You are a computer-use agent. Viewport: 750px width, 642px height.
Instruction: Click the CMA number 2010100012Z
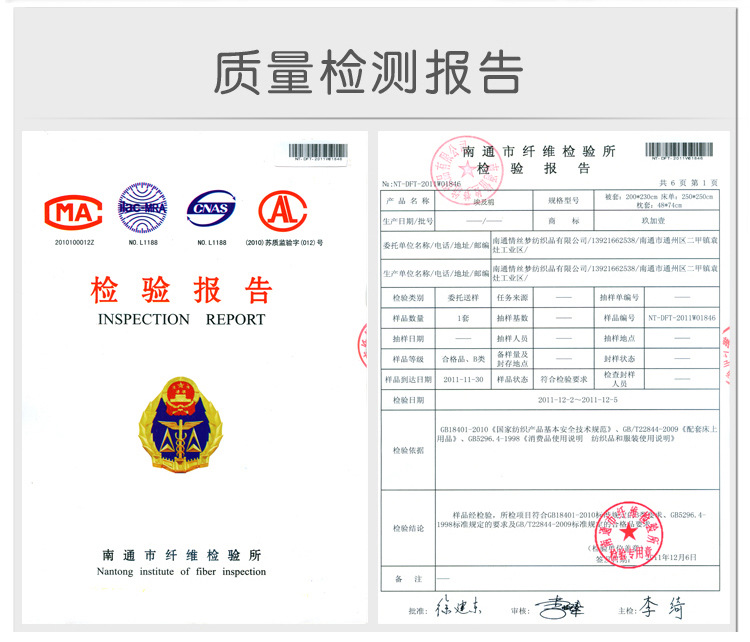click(74, 243)
